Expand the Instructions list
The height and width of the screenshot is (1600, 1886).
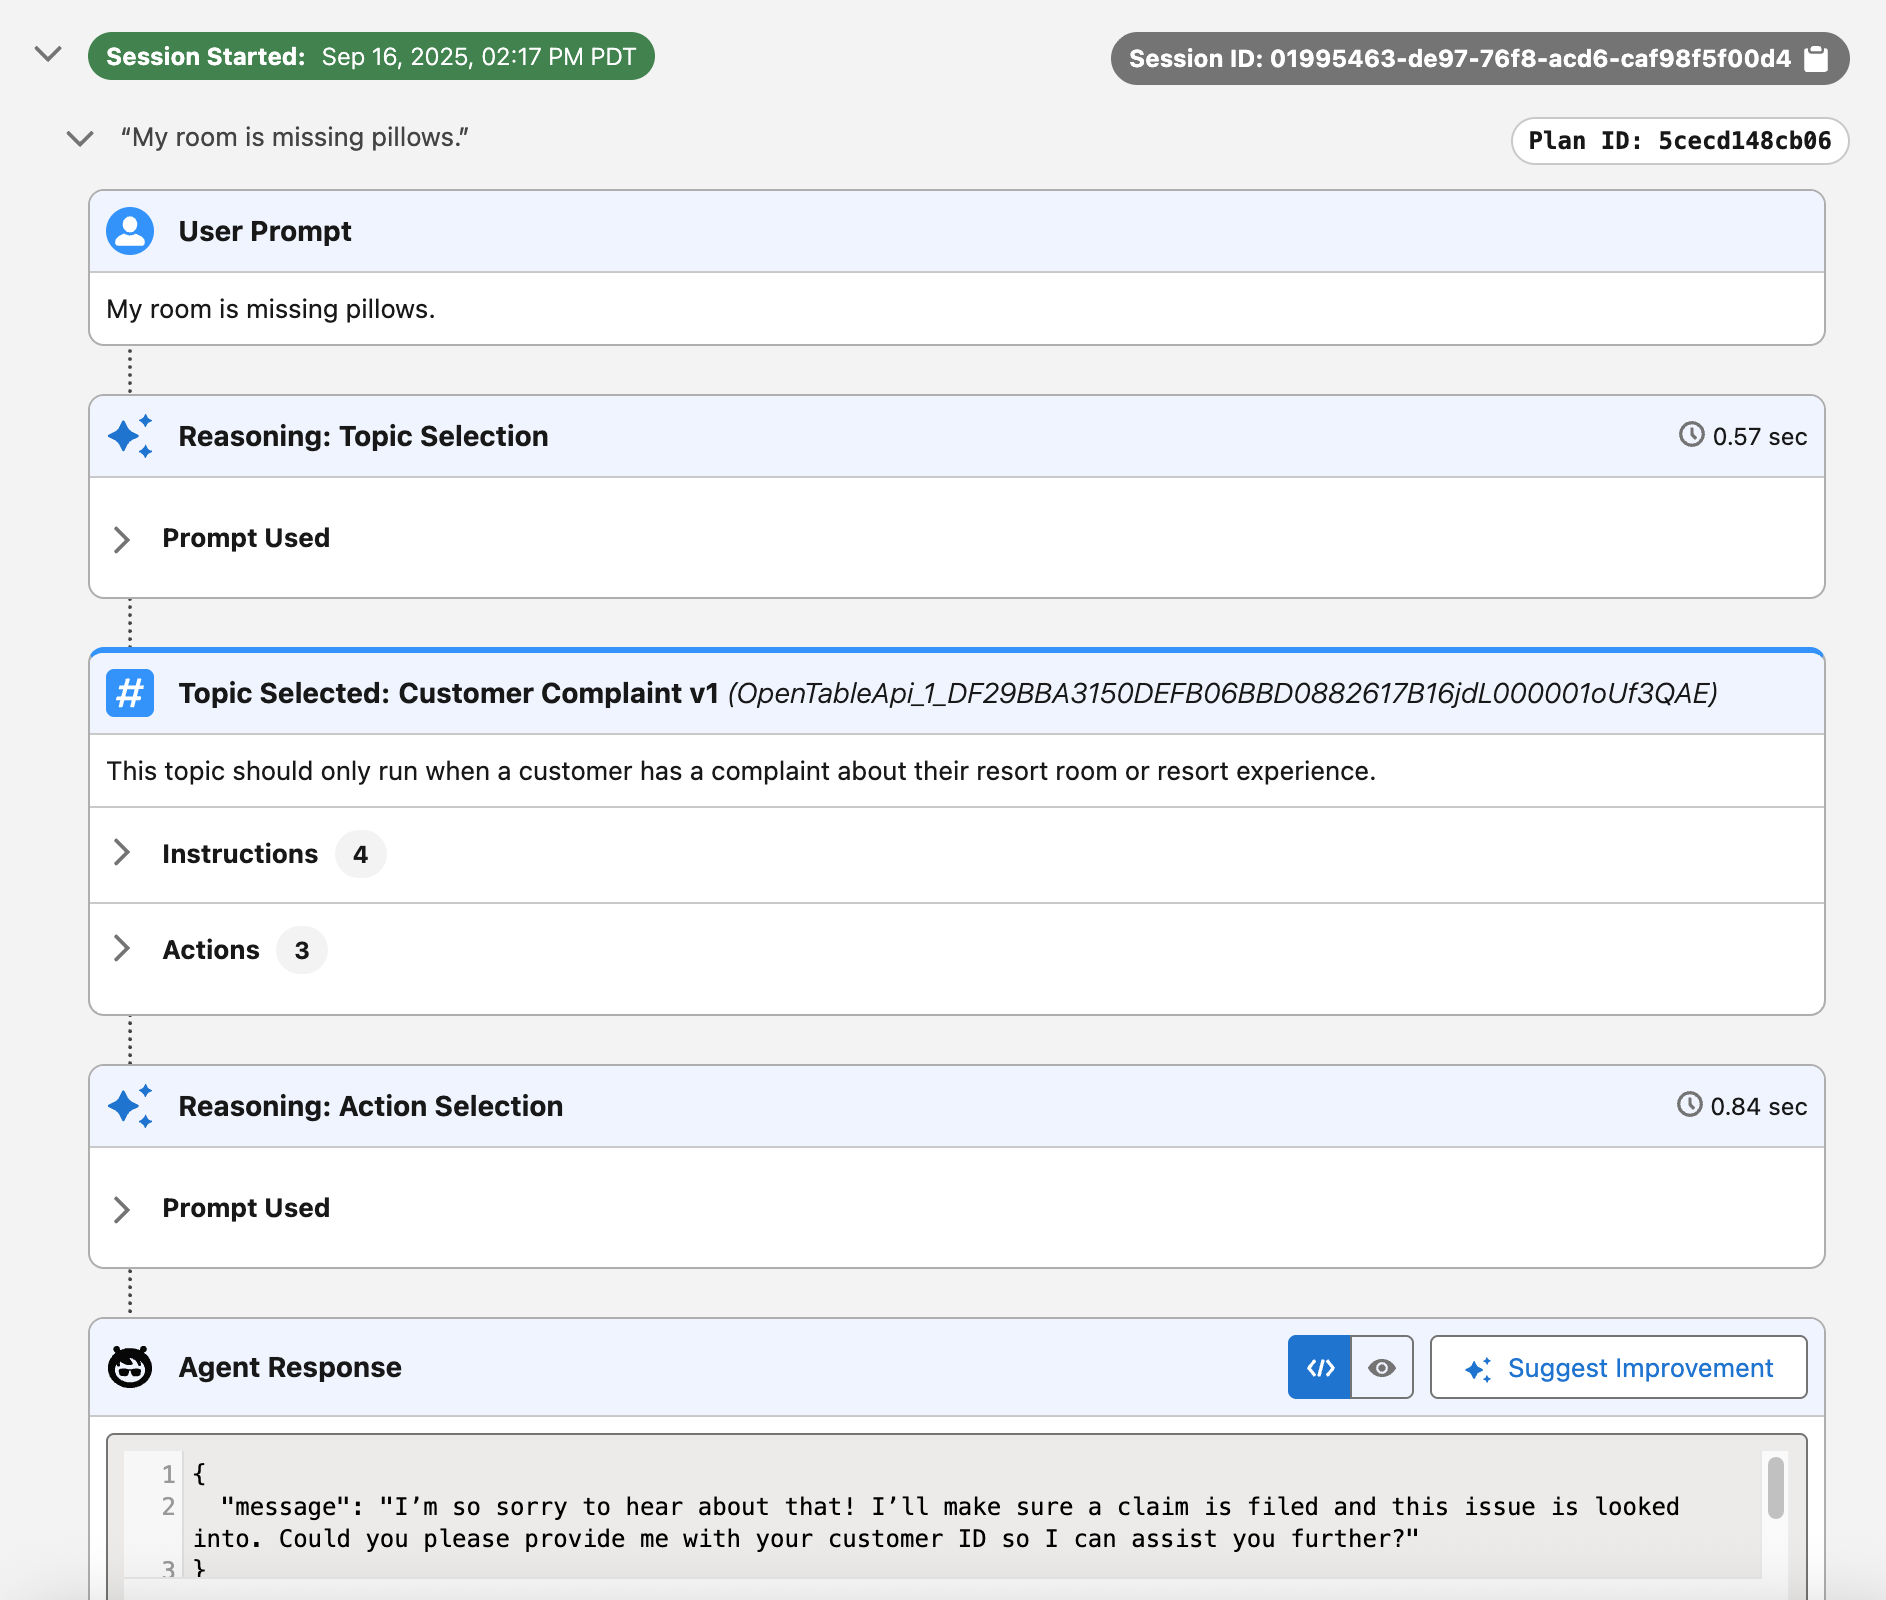pyautogui.click(x=122, y=853)
